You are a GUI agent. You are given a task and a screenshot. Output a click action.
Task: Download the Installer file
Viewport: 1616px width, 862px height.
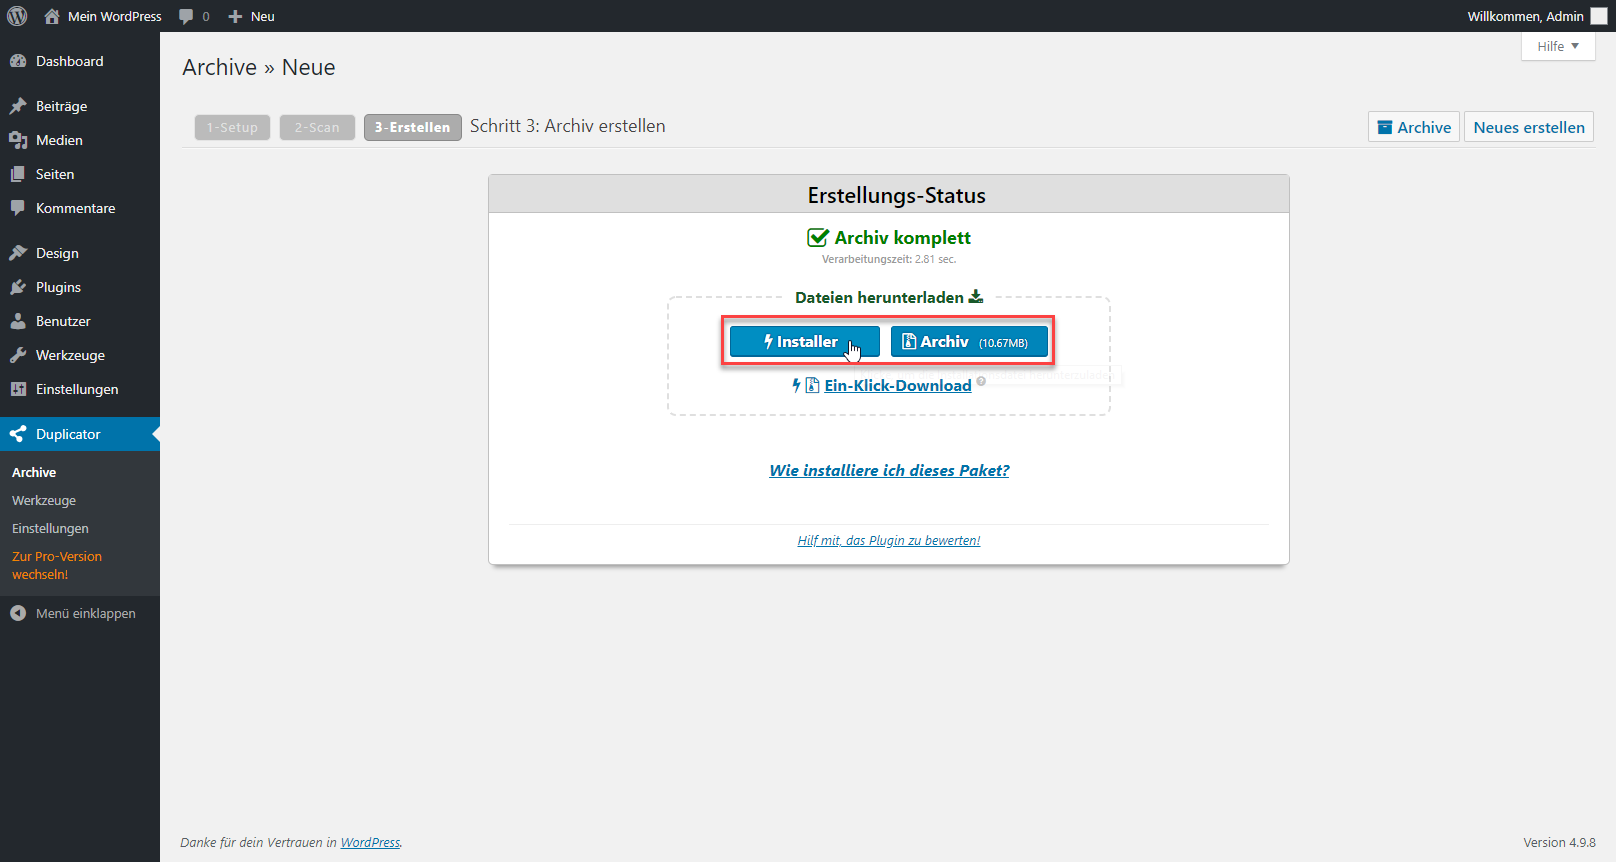pos(804,342)
